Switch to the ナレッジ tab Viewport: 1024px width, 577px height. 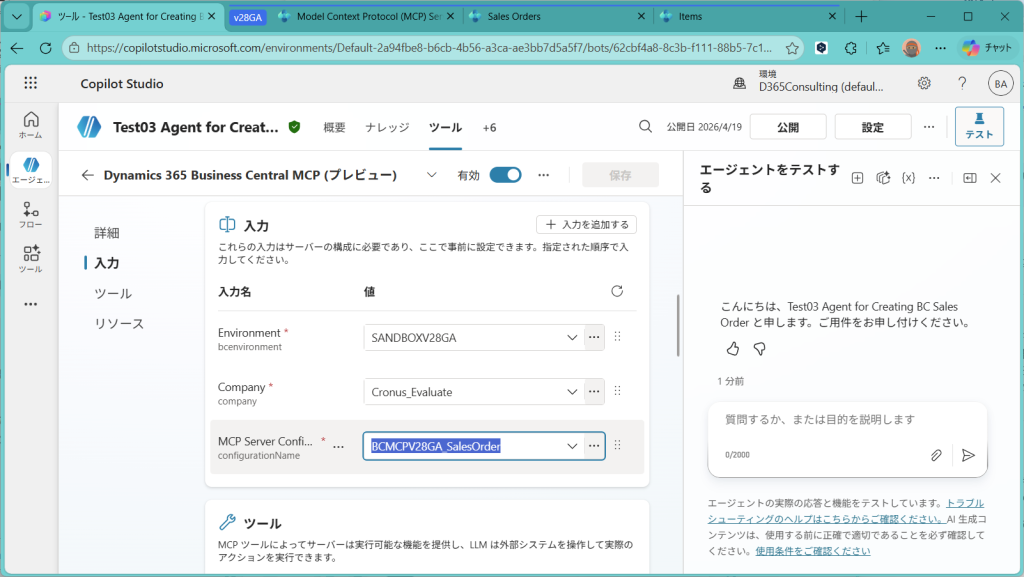[x=387, y=127]
